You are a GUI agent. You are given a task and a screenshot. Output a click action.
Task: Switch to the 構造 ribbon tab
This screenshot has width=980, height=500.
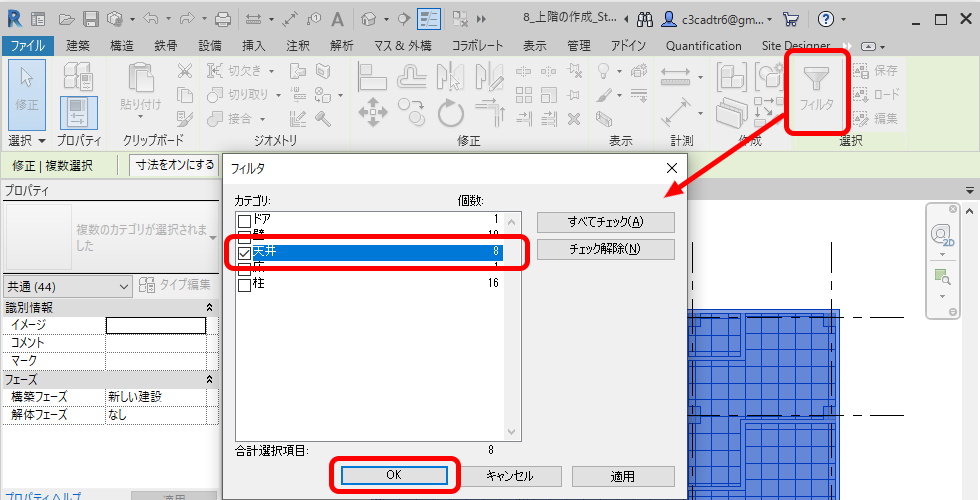point(122,46)
